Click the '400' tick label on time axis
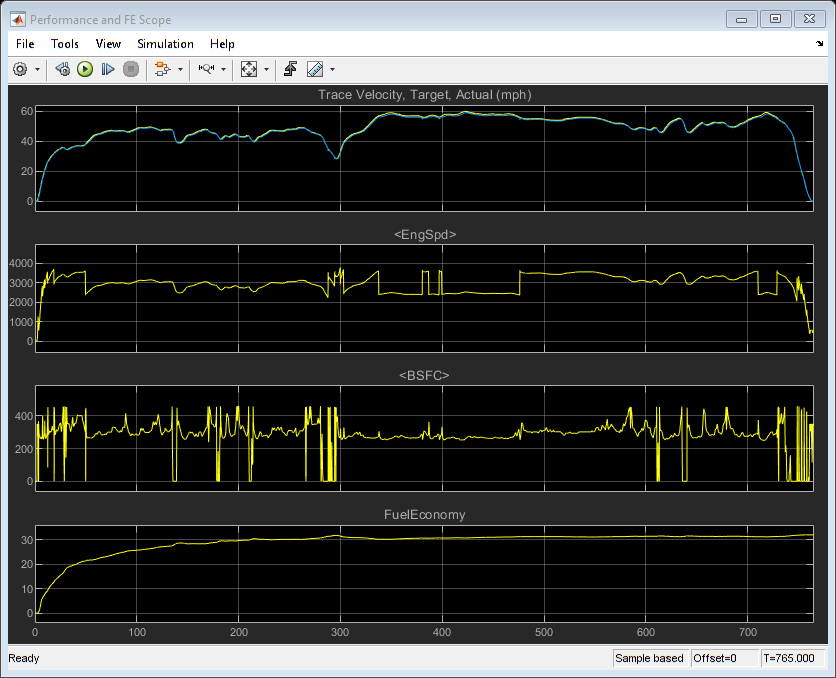Viewport: 836px width, 678px height. pyautogui.click(x=442, y=632)
